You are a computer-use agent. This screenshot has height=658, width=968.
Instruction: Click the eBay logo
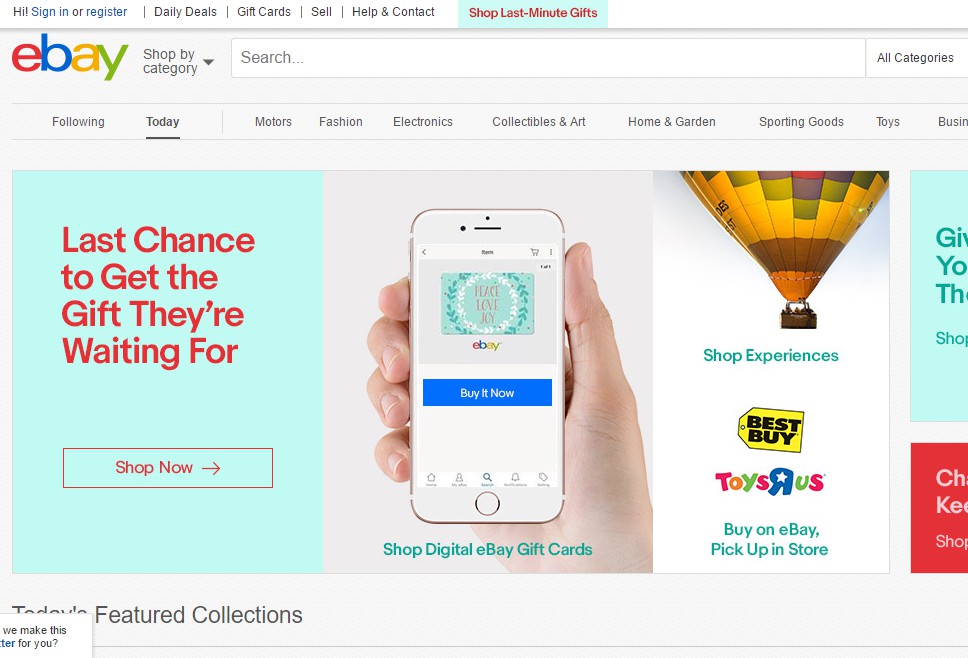coord(70,57)
